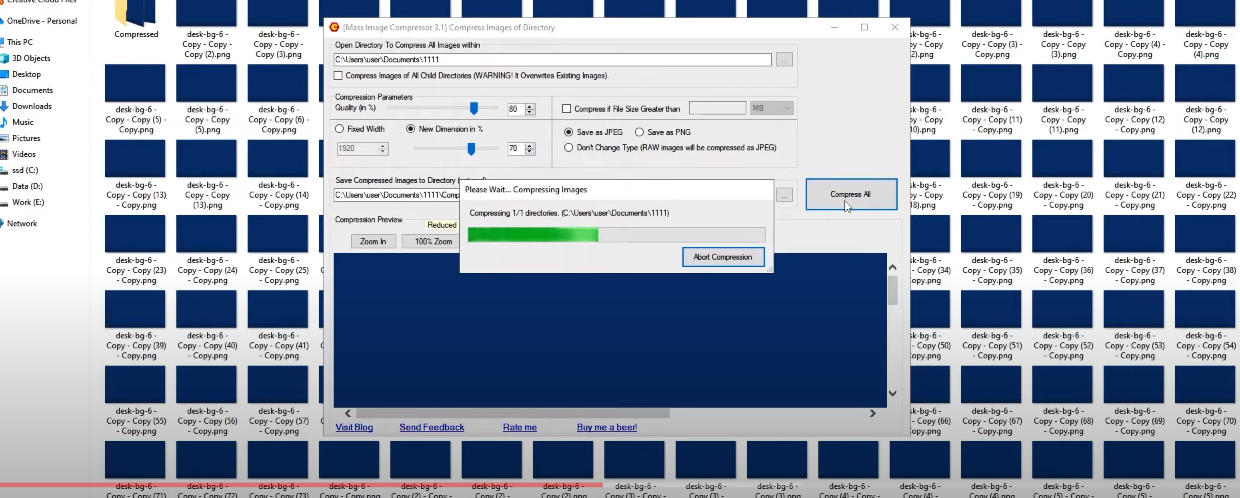The width and height of the screenshot is (1240, 498).
Task: Click the New Dimension spinner down arrow
Action: click(528, 152)
